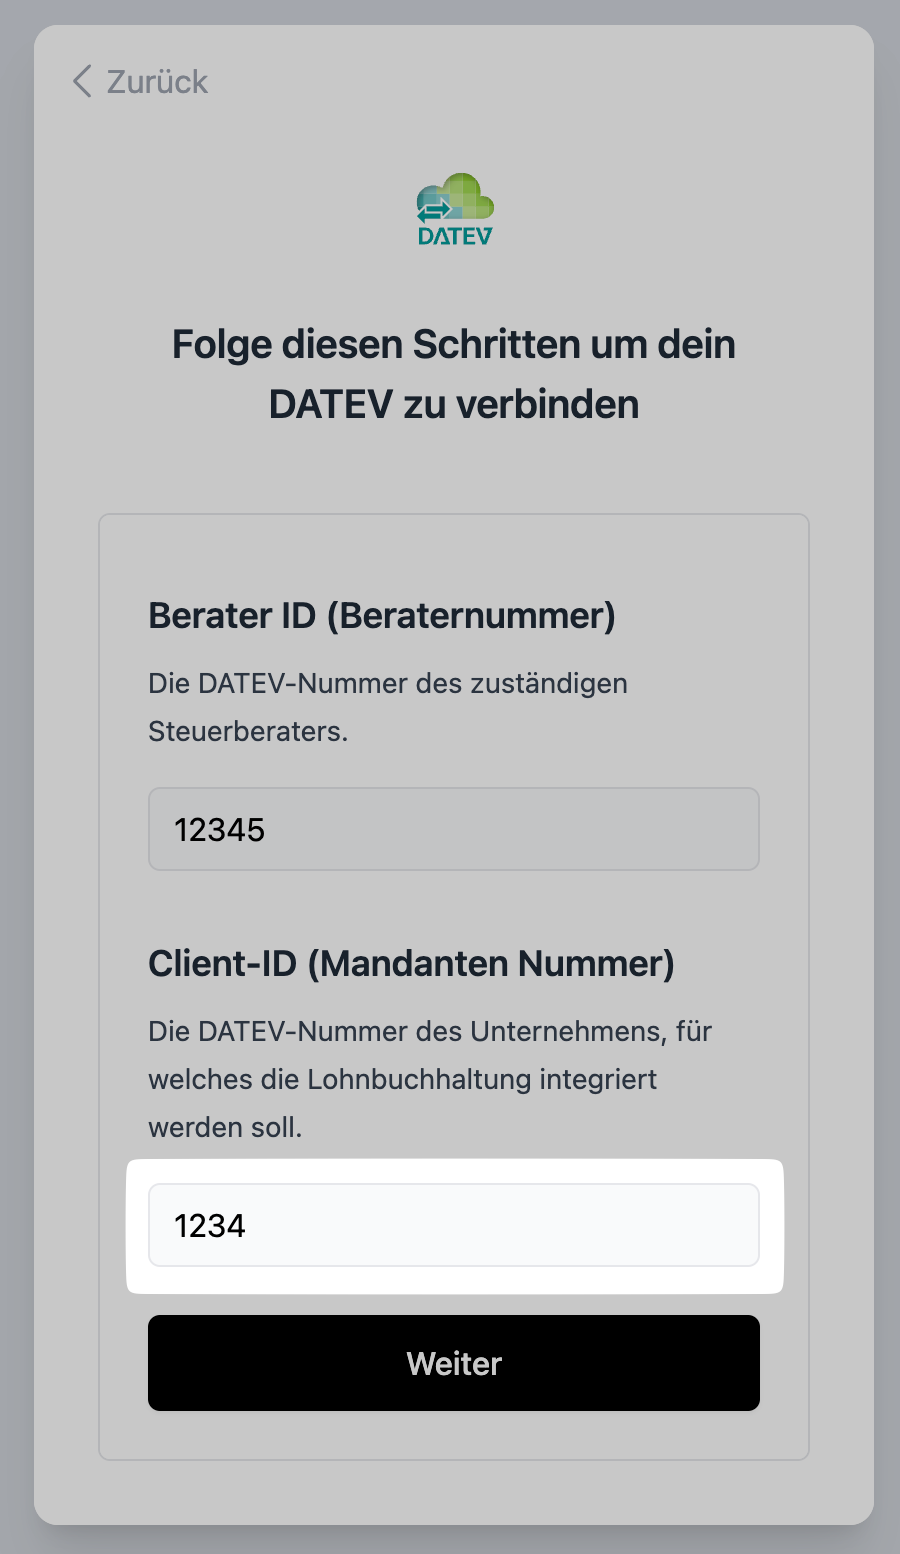The height and width of the screenshot is (1554, 900).
Task: Focus the Client-ID input field
Action: click(453, 1225)
